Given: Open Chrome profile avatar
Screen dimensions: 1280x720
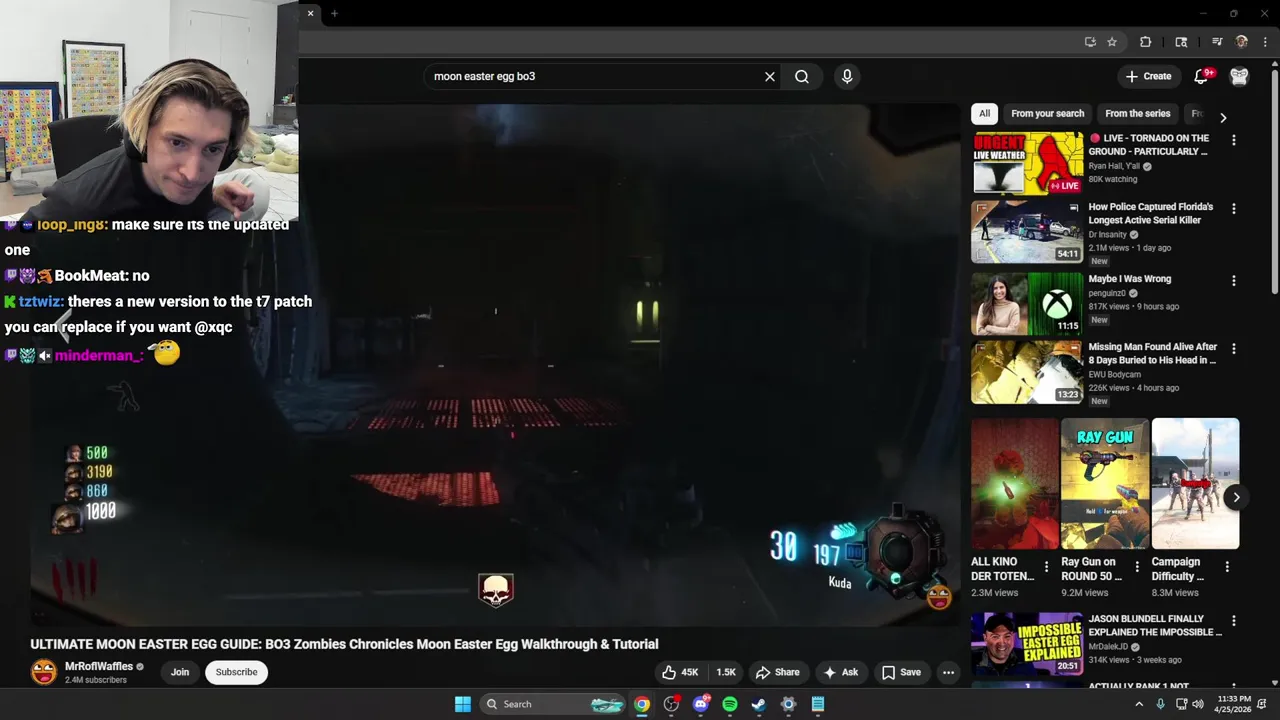Looking at the screenshot, I should pos(1242,42).
